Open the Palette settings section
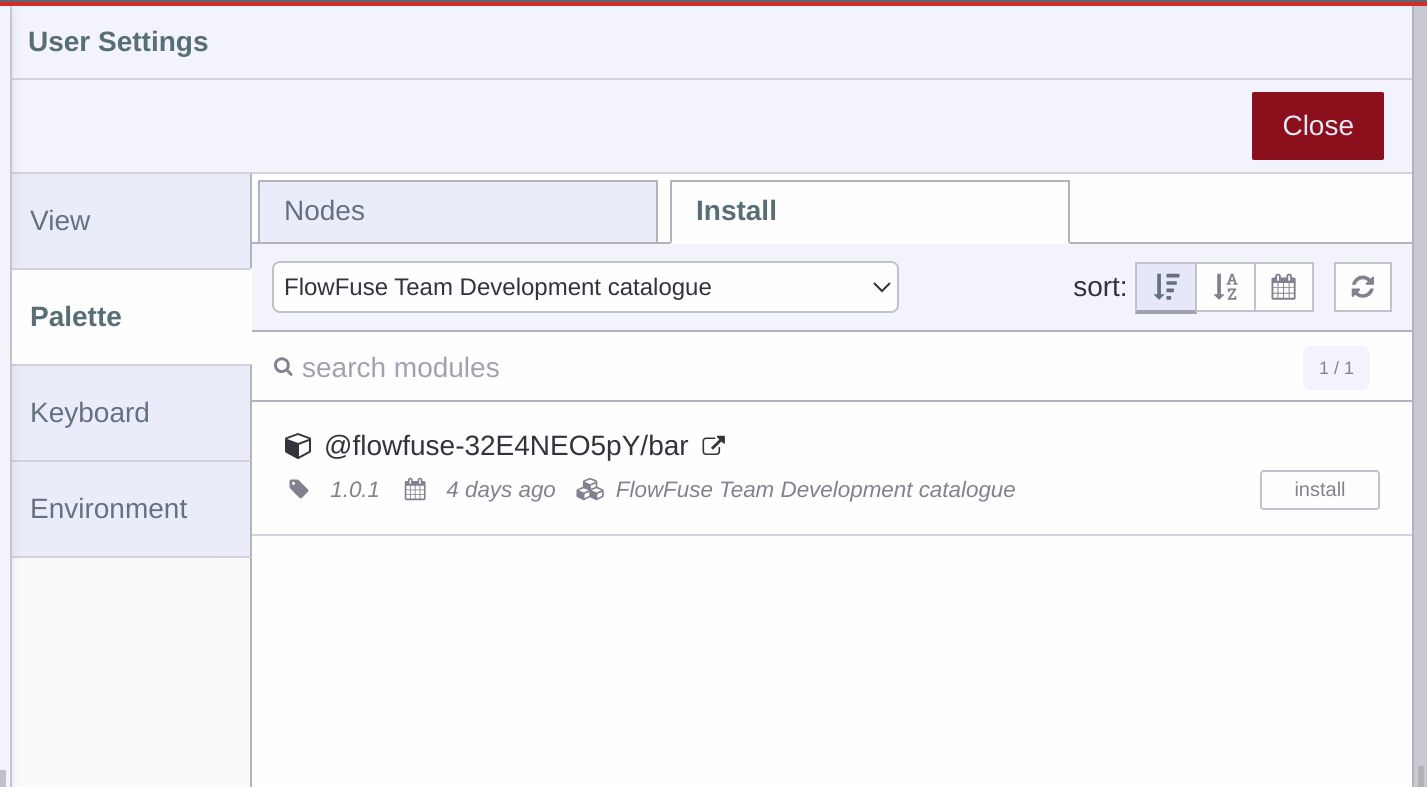Image resolution: width=1427 pixels, height=787 pixels. 76,317
